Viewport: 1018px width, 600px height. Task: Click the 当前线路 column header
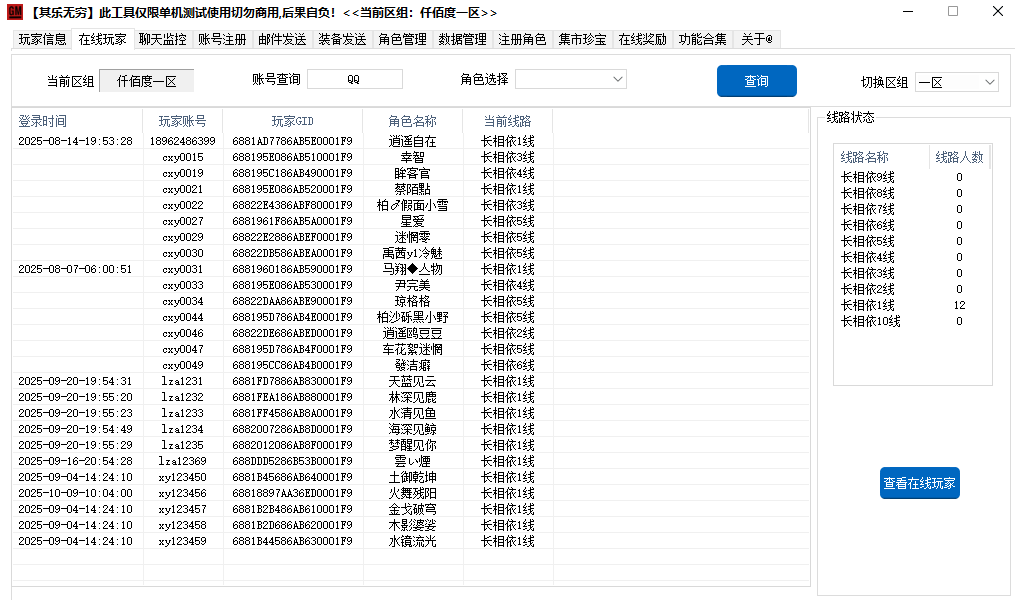(x=507, y=121)
